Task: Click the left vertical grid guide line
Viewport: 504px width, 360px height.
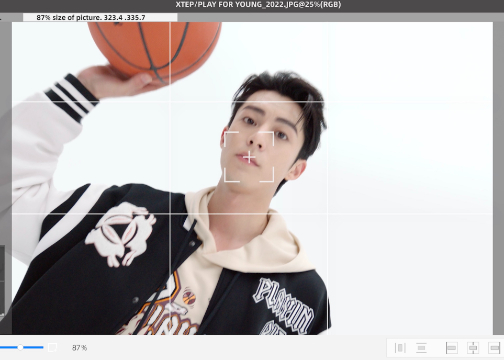Action: point(170,178)
